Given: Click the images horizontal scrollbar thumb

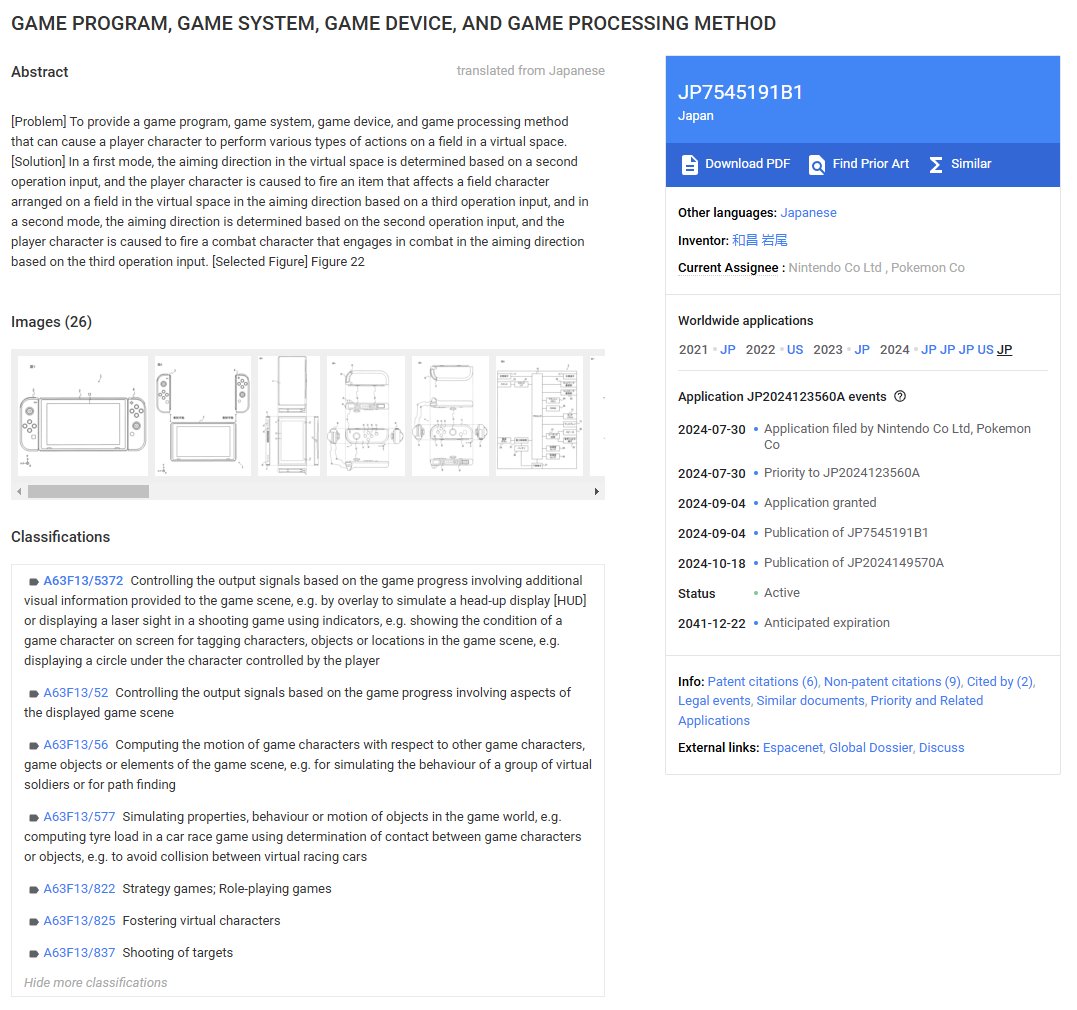Looking at the screenshot, I should tap(88, 492).
